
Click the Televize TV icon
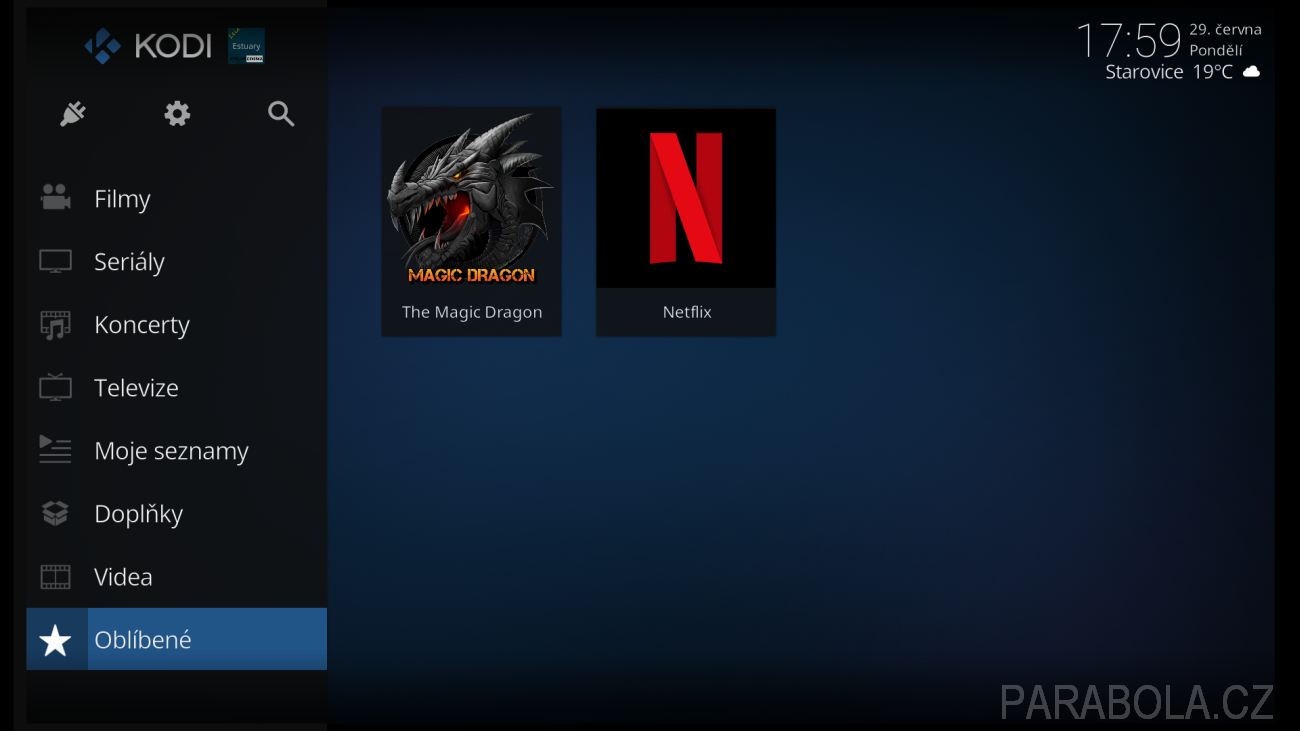click(55, 388)
